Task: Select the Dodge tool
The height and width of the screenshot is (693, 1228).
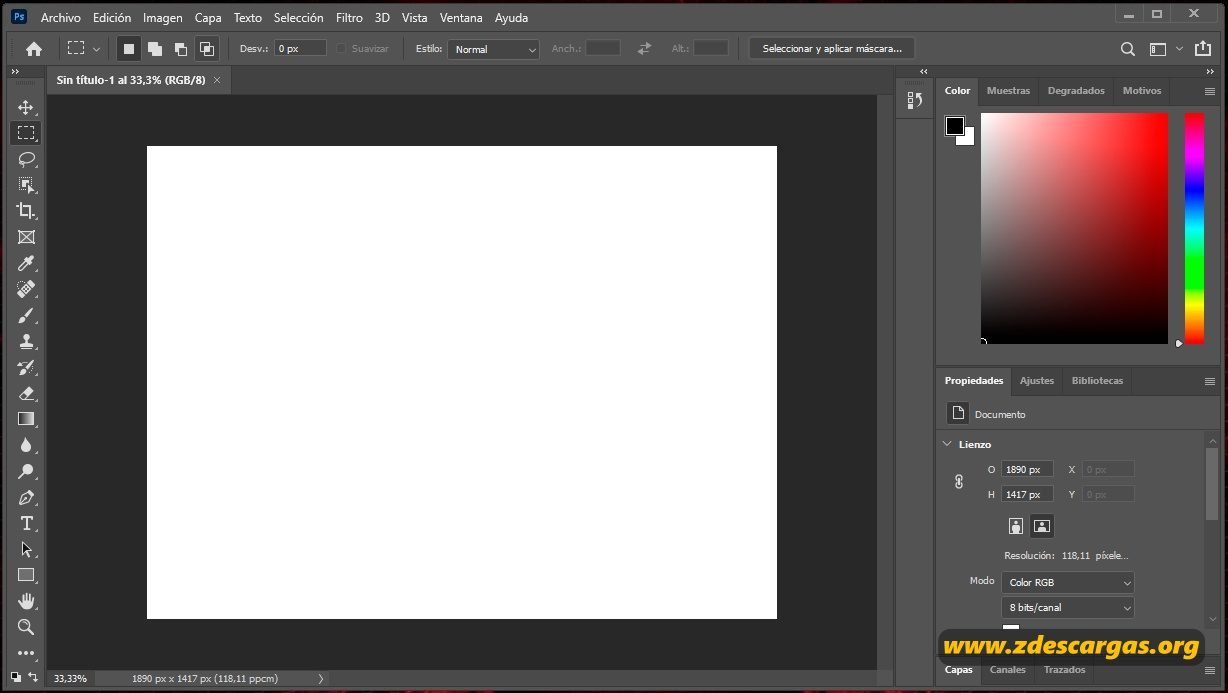Action: tap(26, 471)
